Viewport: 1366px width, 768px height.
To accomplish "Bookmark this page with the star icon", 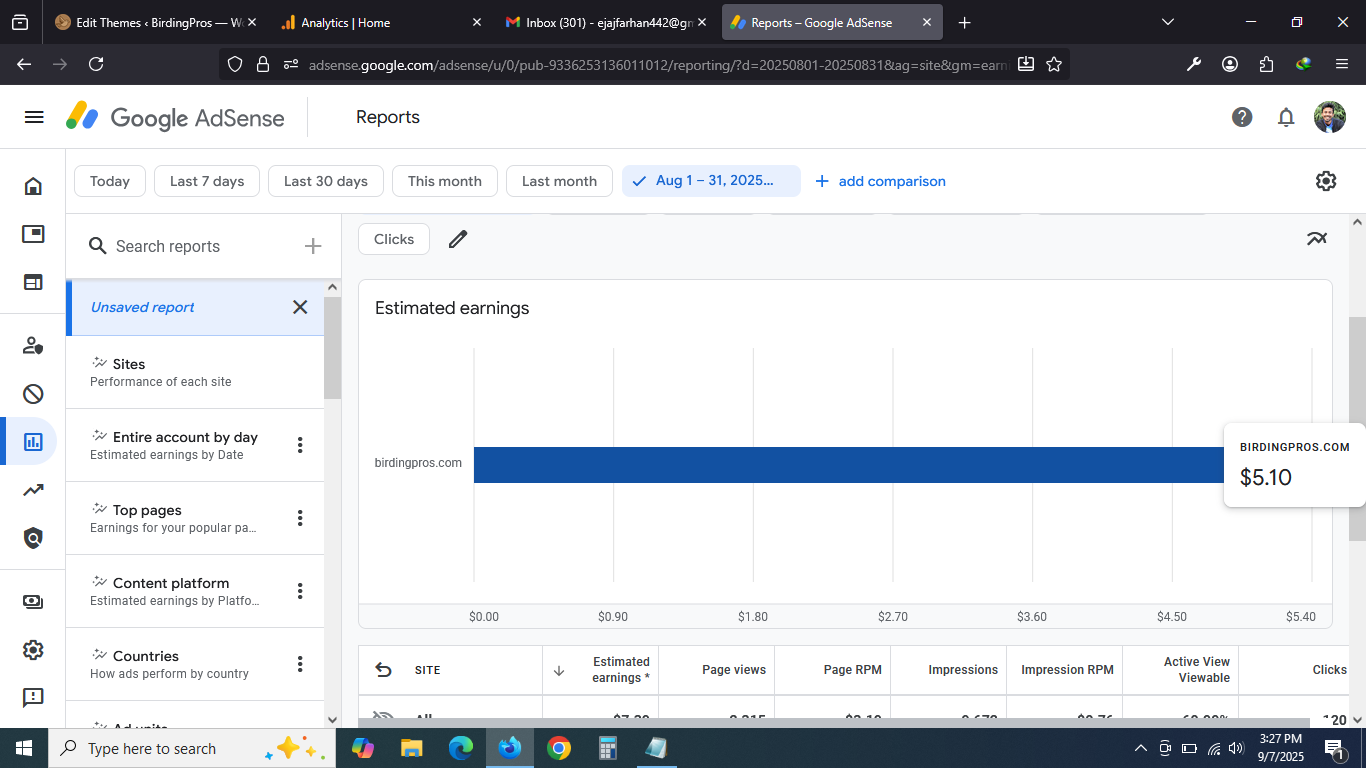I will (1054, 64).
